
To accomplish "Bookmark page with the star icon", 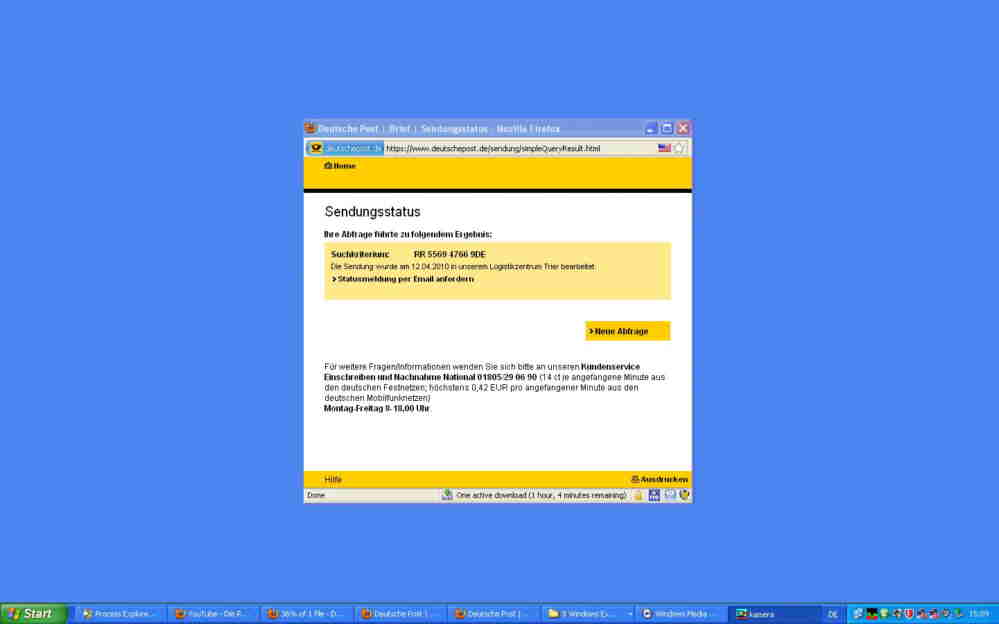I will pos(679,148).
